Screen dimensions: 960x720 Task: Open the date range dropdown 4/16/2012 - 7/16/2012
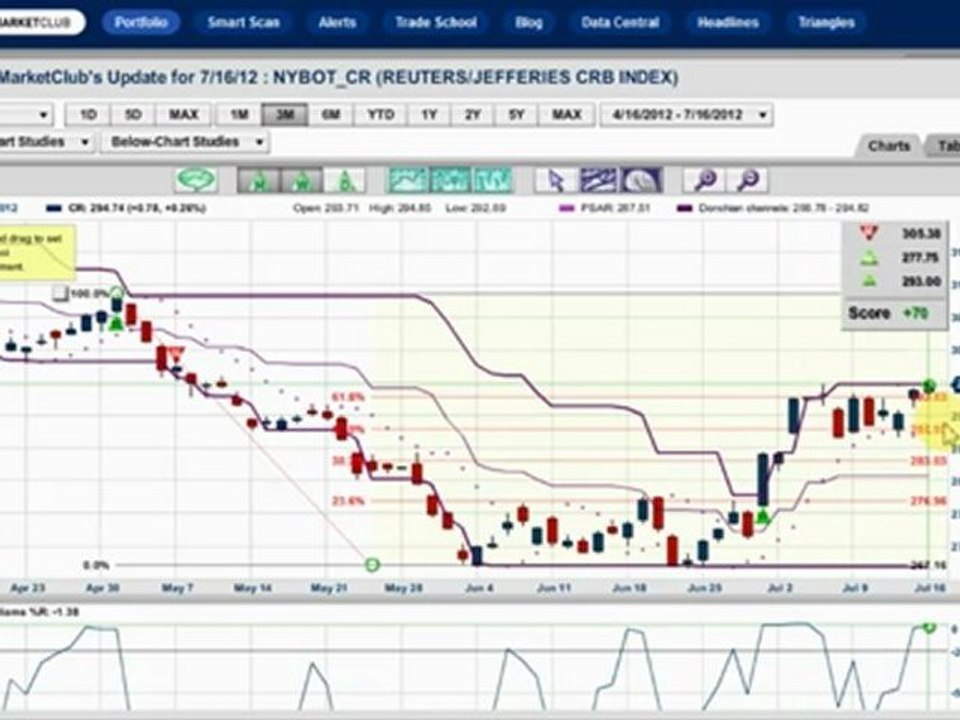686,114
